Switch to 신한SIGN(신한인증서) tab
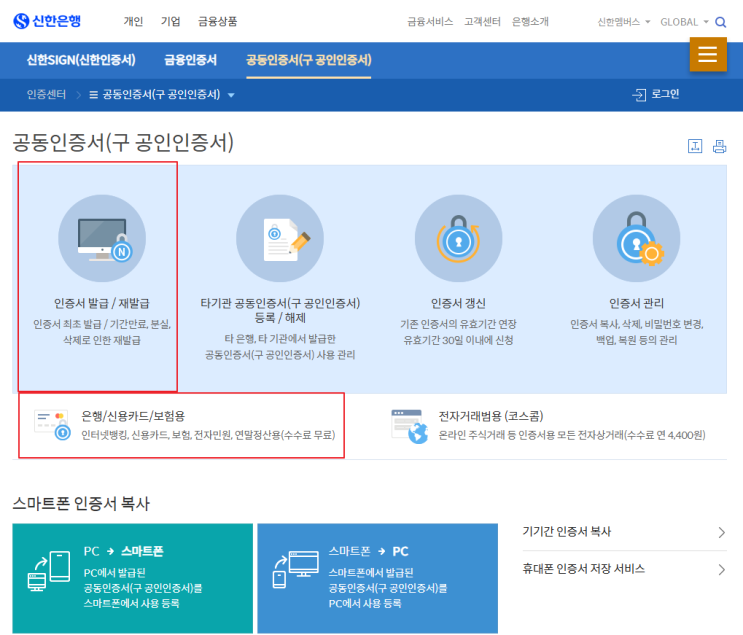Screen dimensions: 743x635 tap(81, 60)
